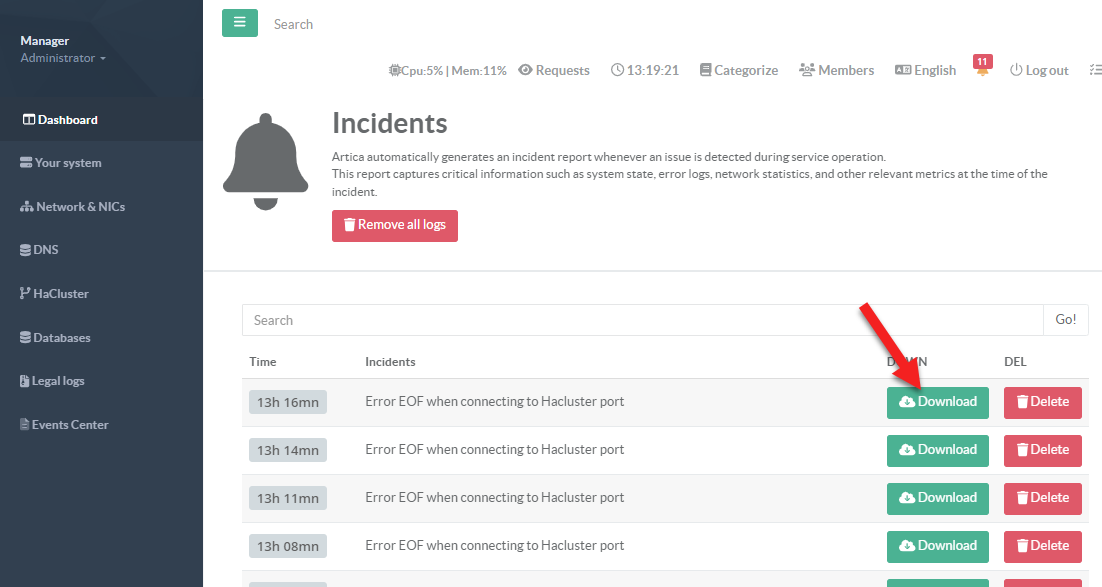Click the task list icon after Log out
This screenshot has width=1102, height=587.
tap(1095, 71)
